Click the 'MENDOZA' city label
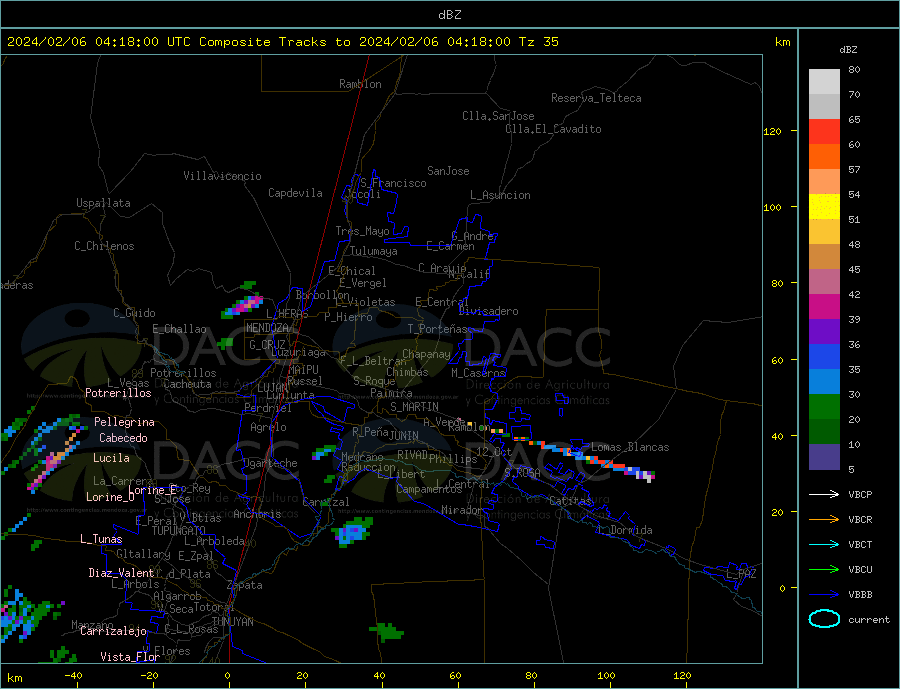This screenshot has width=900, height=689. (267, 328)
